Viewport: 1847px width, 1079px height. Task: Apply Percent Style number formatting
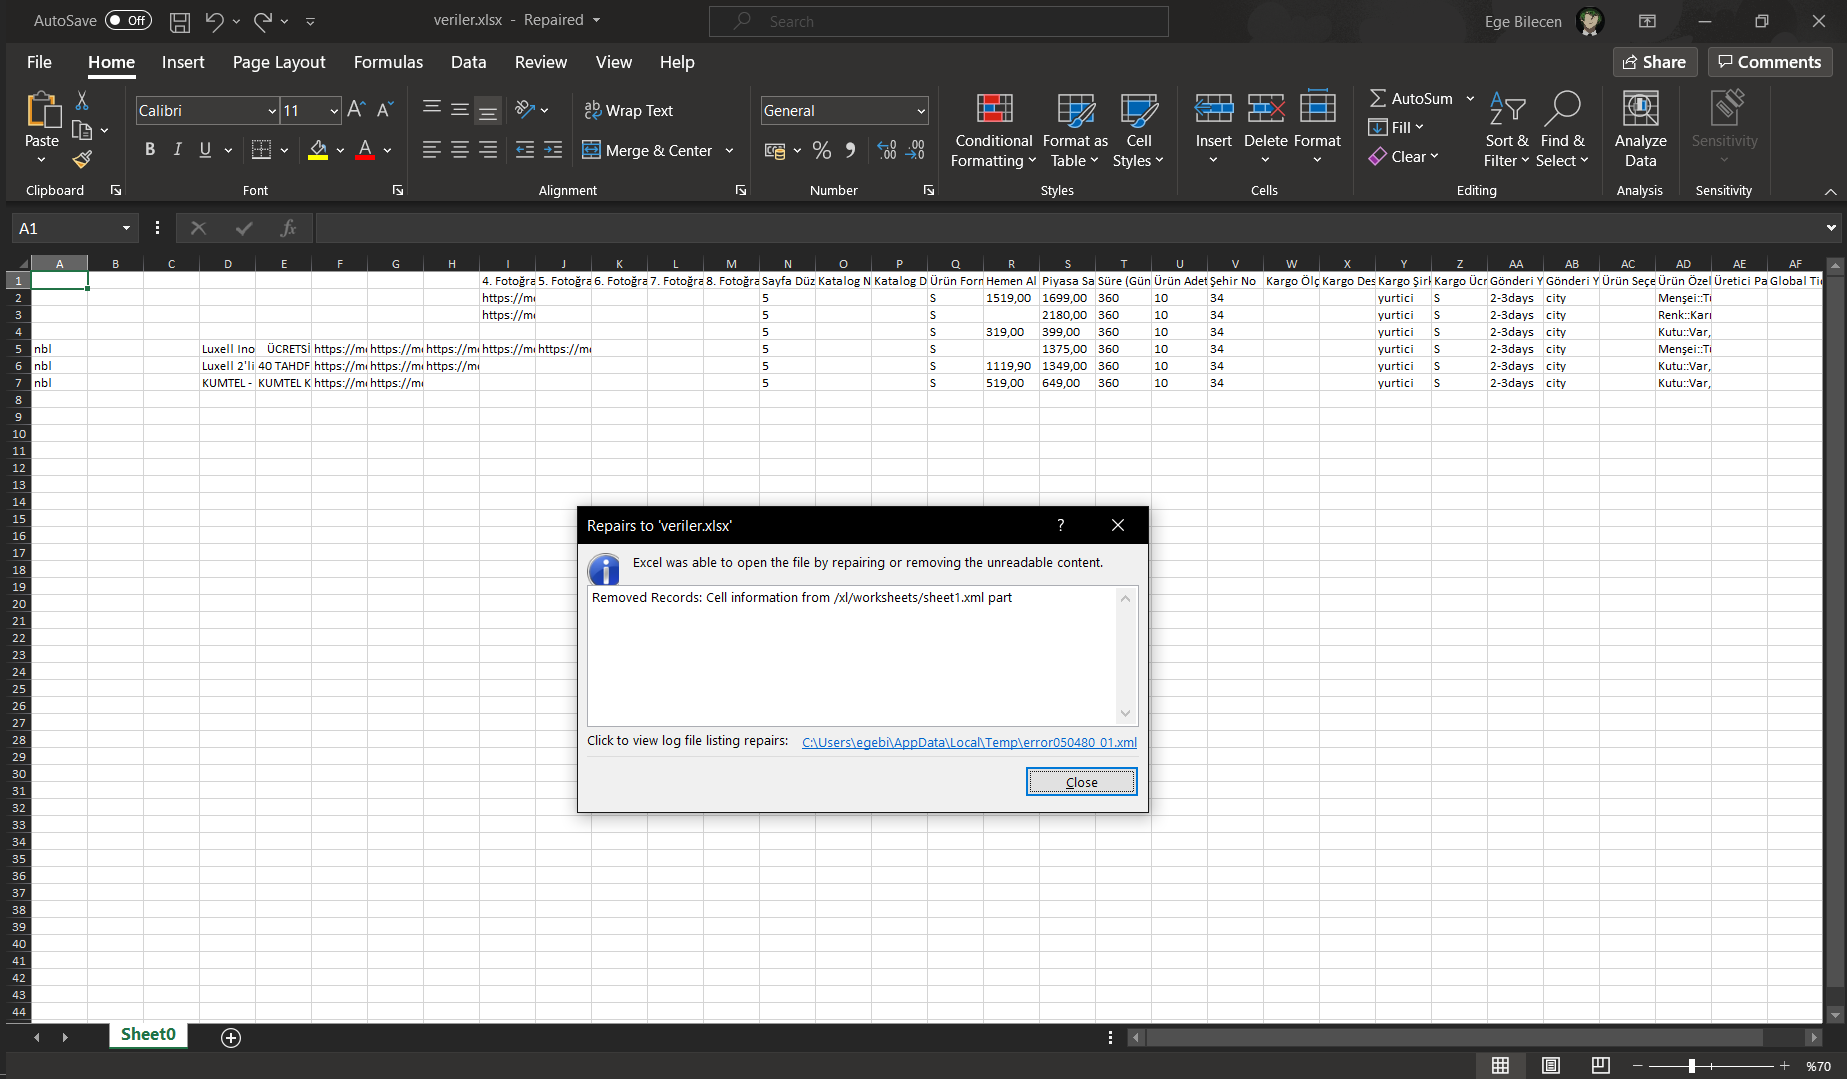[822, 150]
